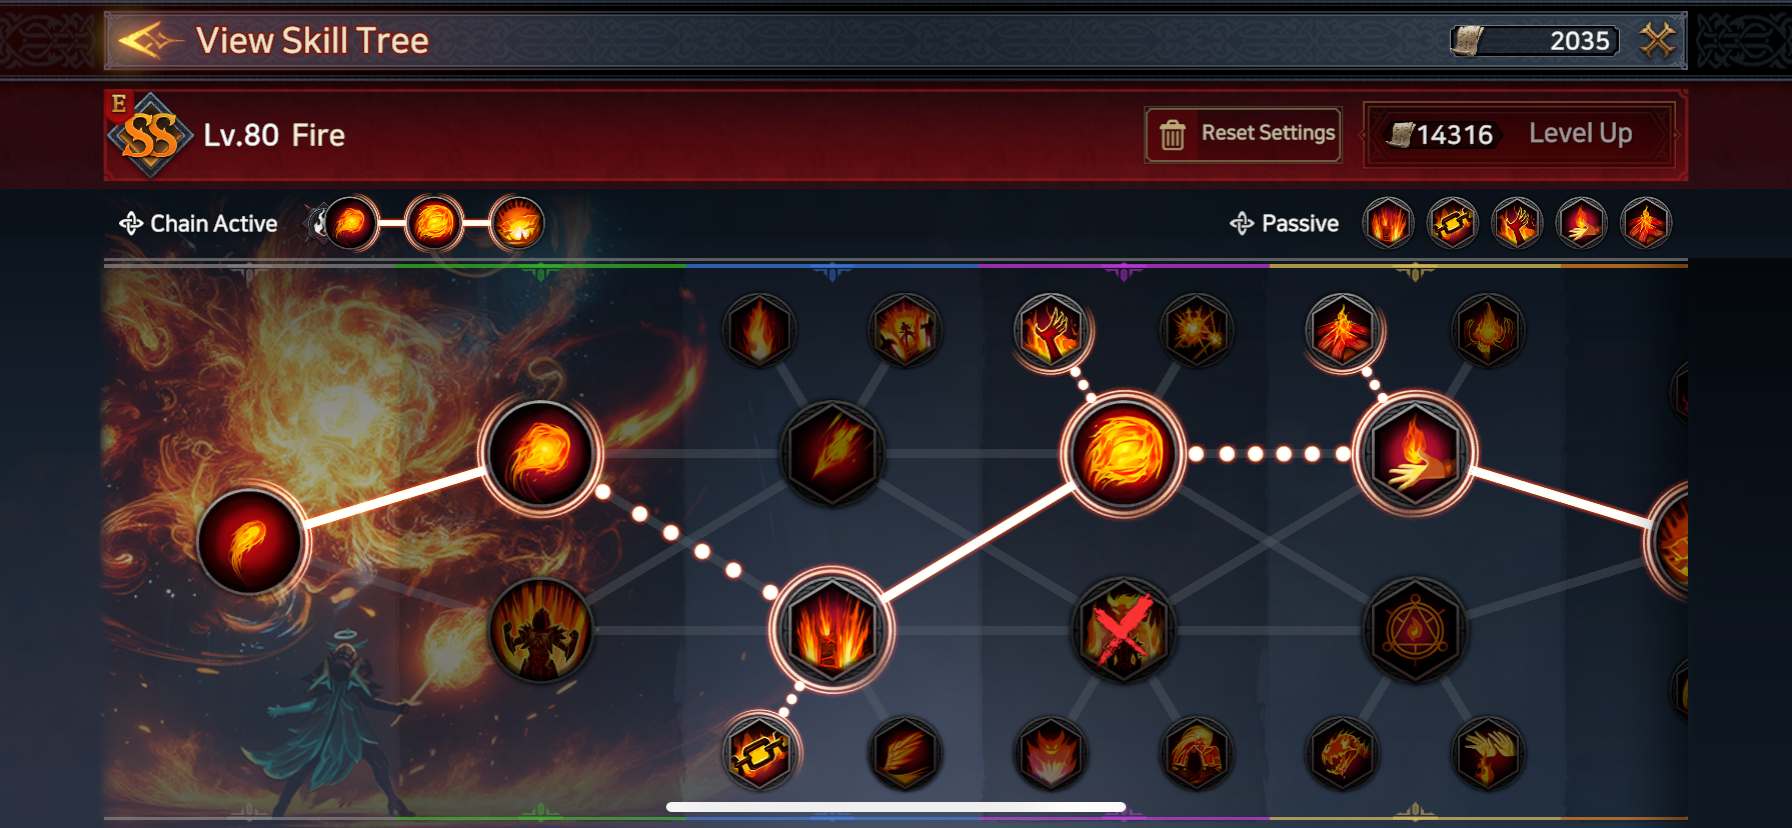Click the chain icon in Passive row
1792x828 pixels.
[1452, 223]
